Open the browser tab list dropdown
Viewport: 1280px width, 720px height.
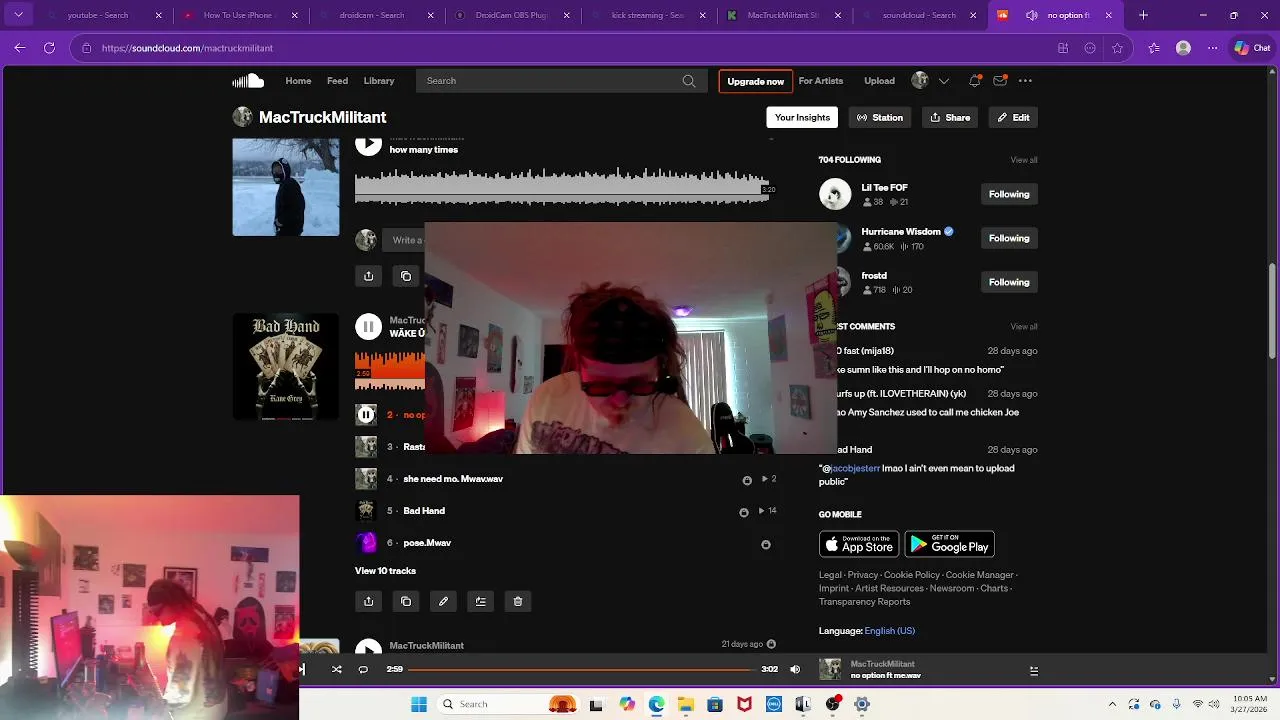pos(18,15)
